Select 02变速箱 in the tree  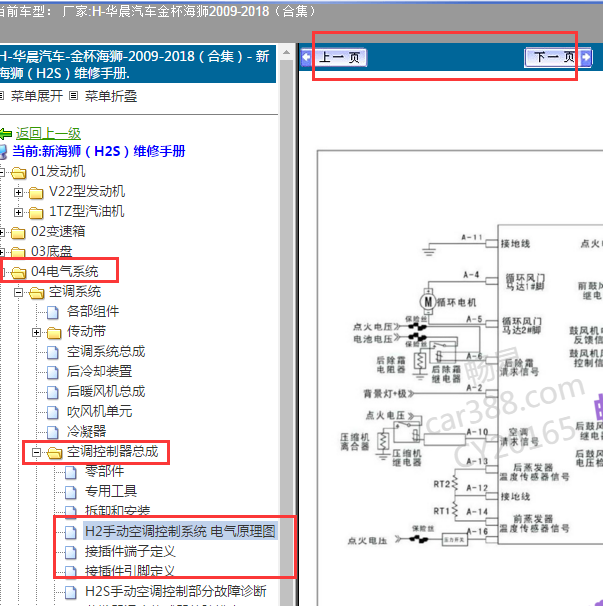point(58,232)
